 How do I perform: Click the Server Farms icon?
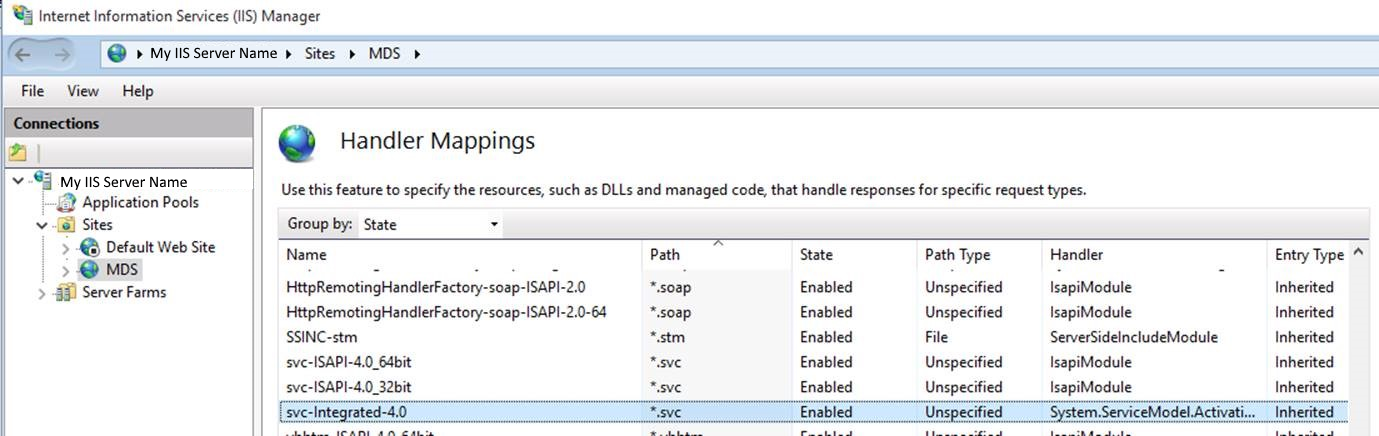coord(66,292)
